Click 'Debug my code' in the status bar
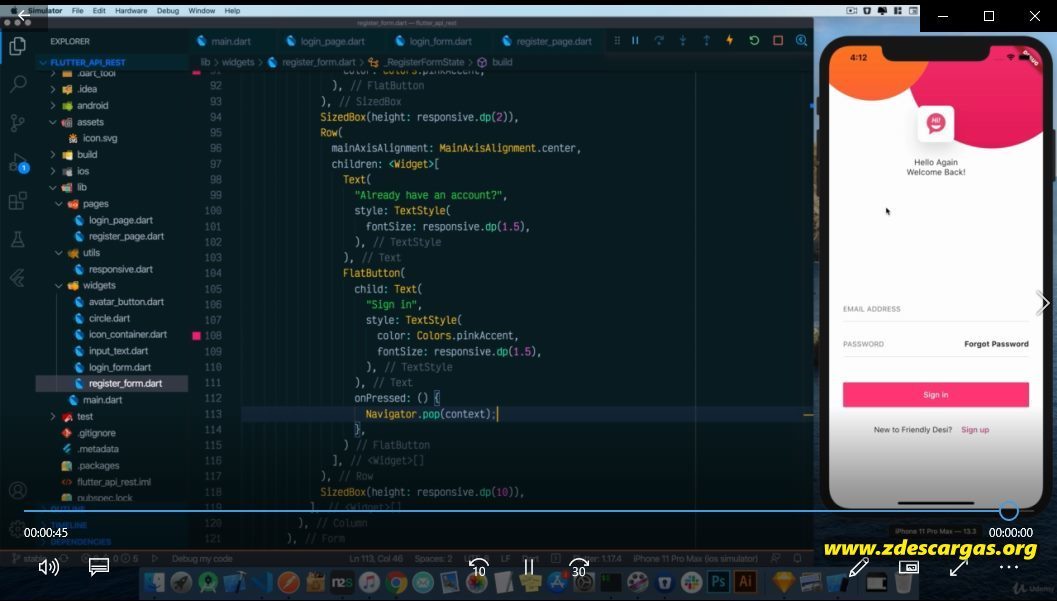This screenshot has width=1057, height=601. [x=202, y=559]
